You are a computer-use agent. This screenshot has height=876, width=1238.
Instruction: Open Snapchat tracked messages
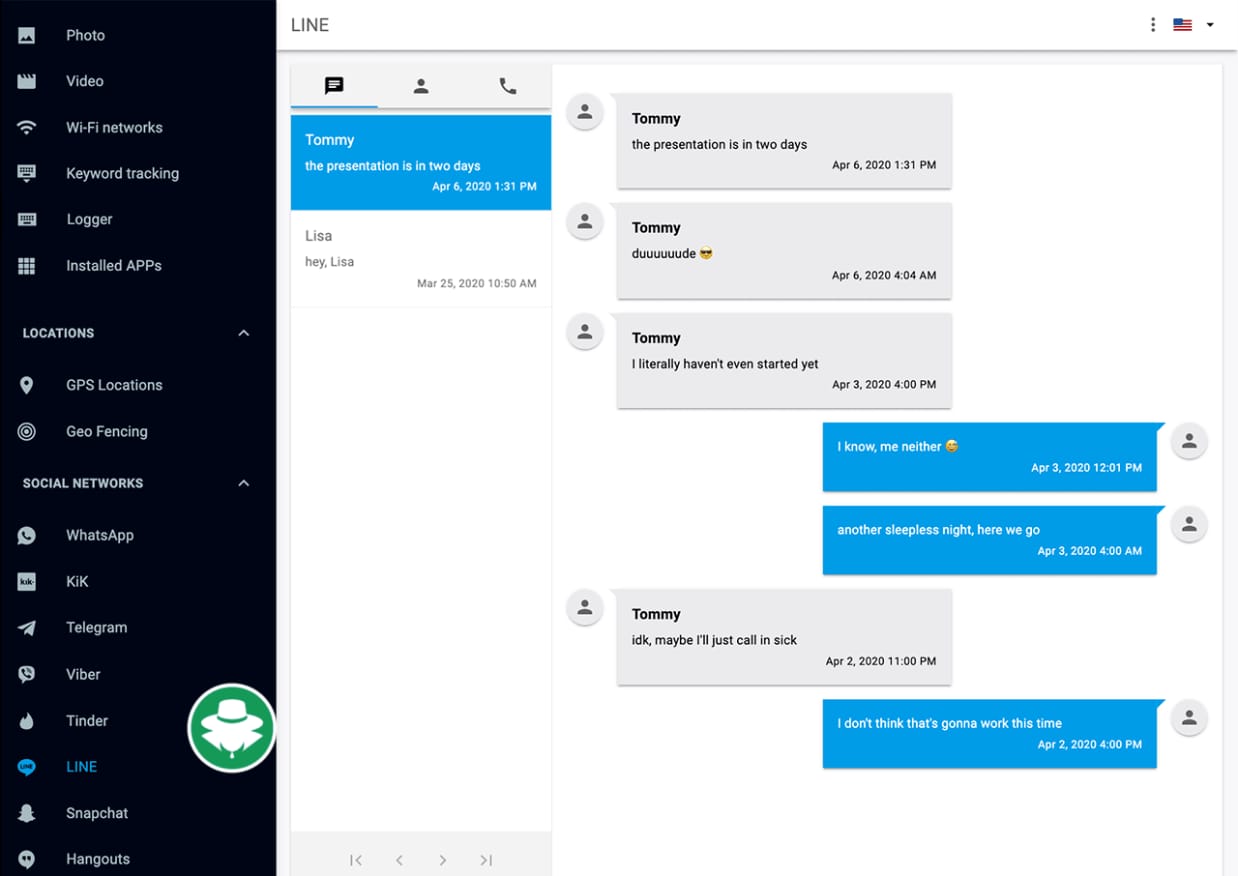pyautogui.click(x=26, y=812)
